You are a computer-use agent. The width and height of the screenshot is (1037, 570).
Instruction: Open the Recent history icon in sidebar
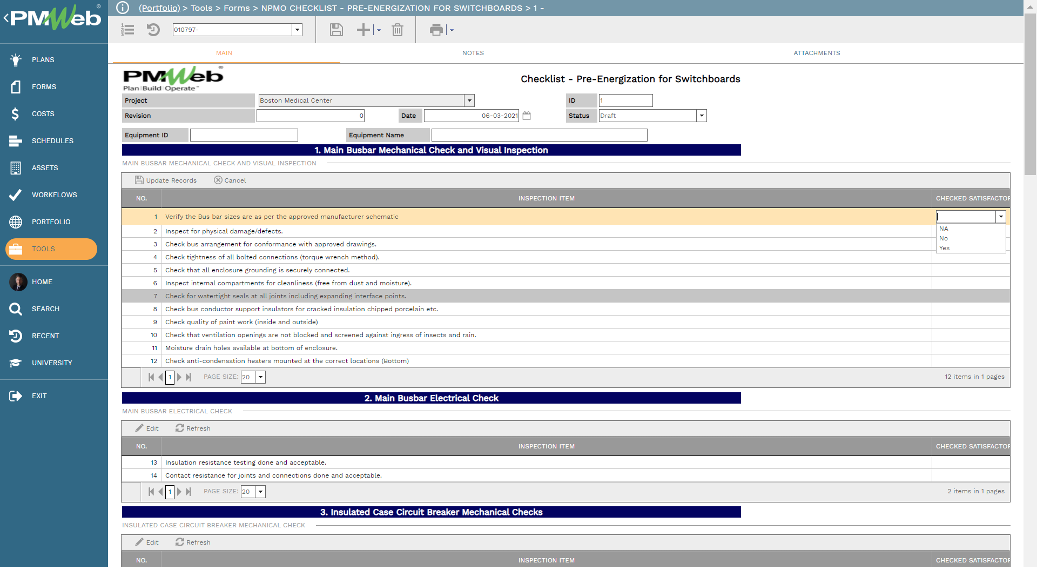point(16,336)
